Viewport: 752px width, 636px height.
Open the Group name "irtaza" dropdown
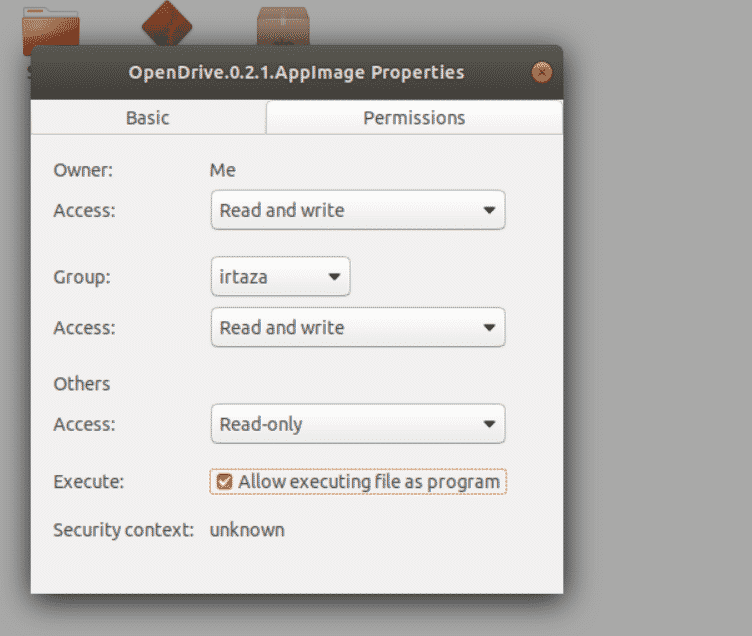coord(281,276)
